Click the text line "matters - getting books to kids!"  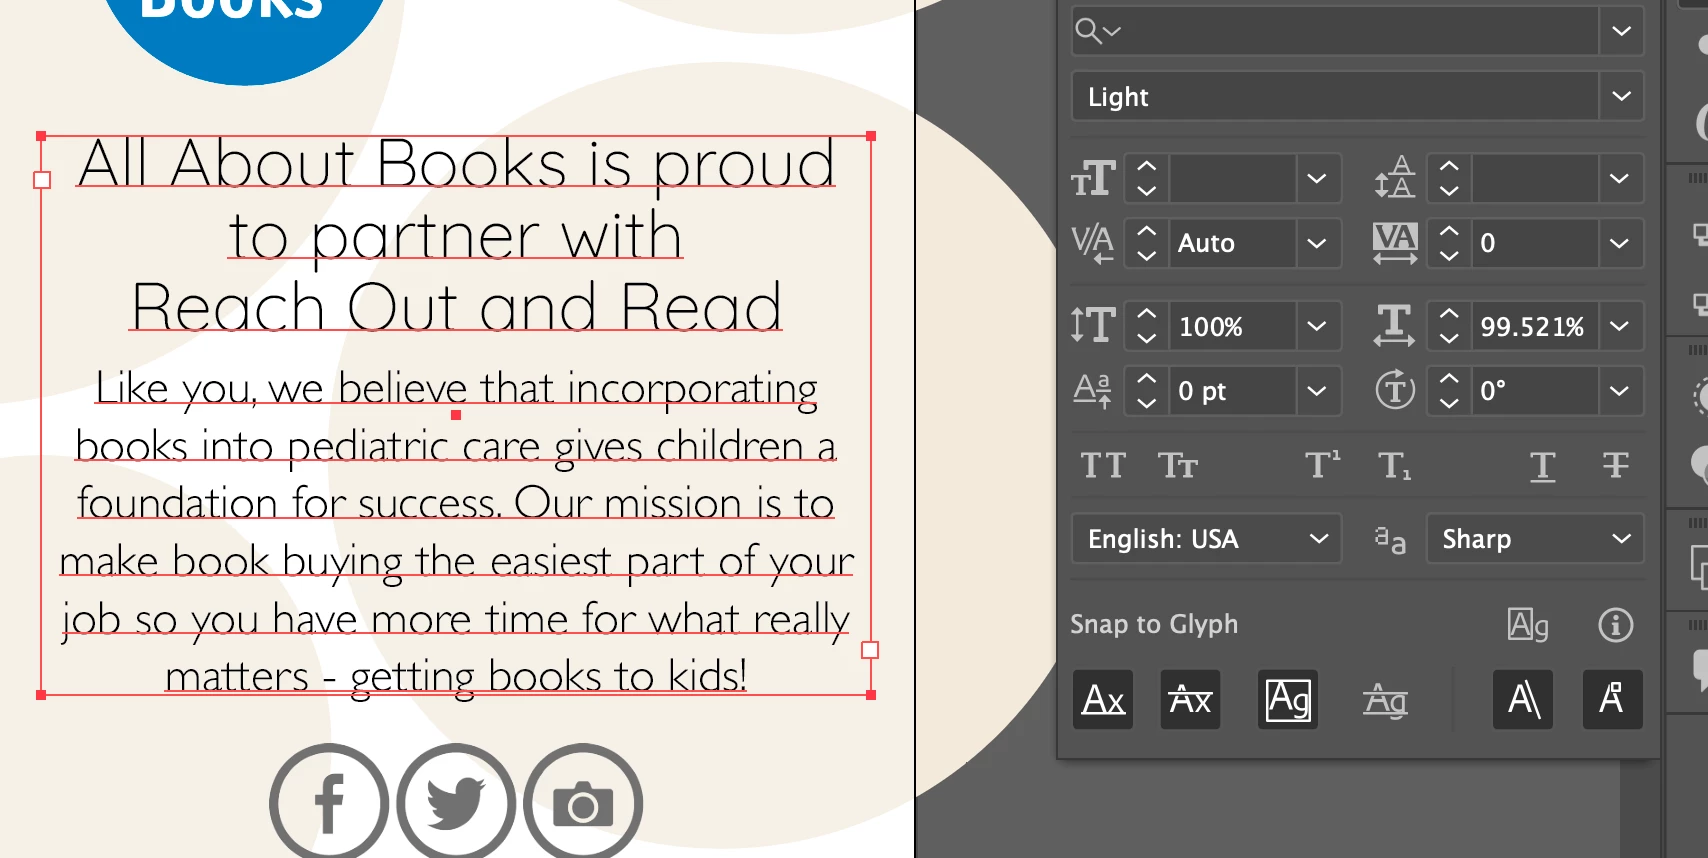point(456,677)
